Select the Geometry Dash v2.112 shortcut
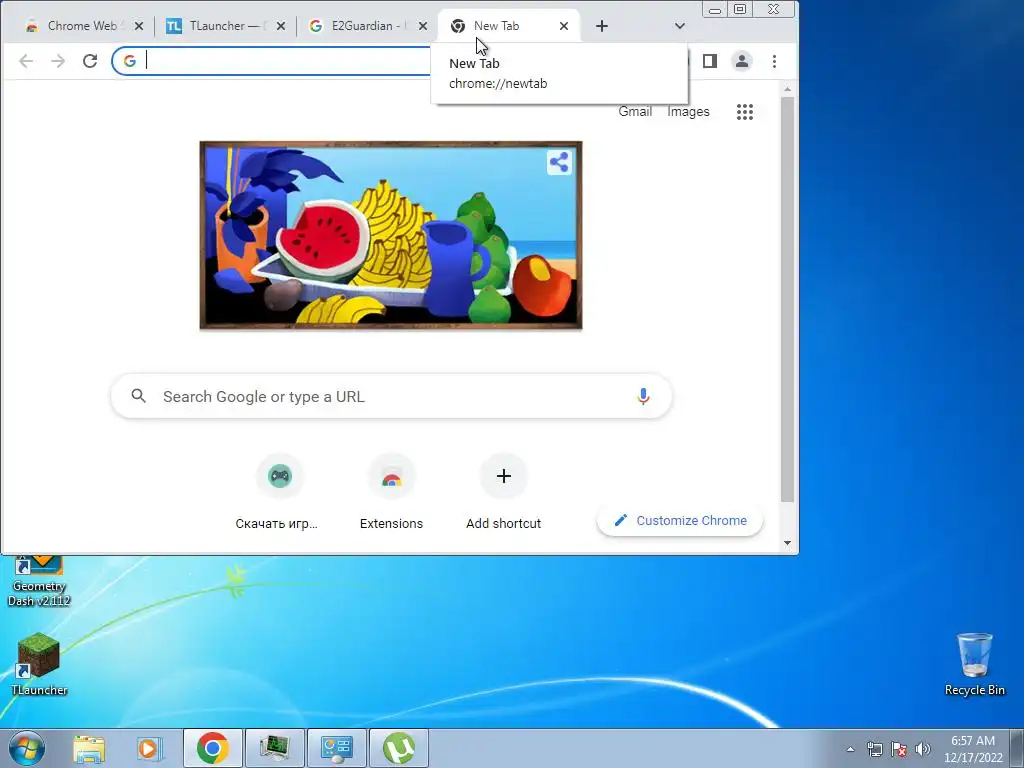The height and width of the screenshot is (768, 1024). tap(39, 581)
